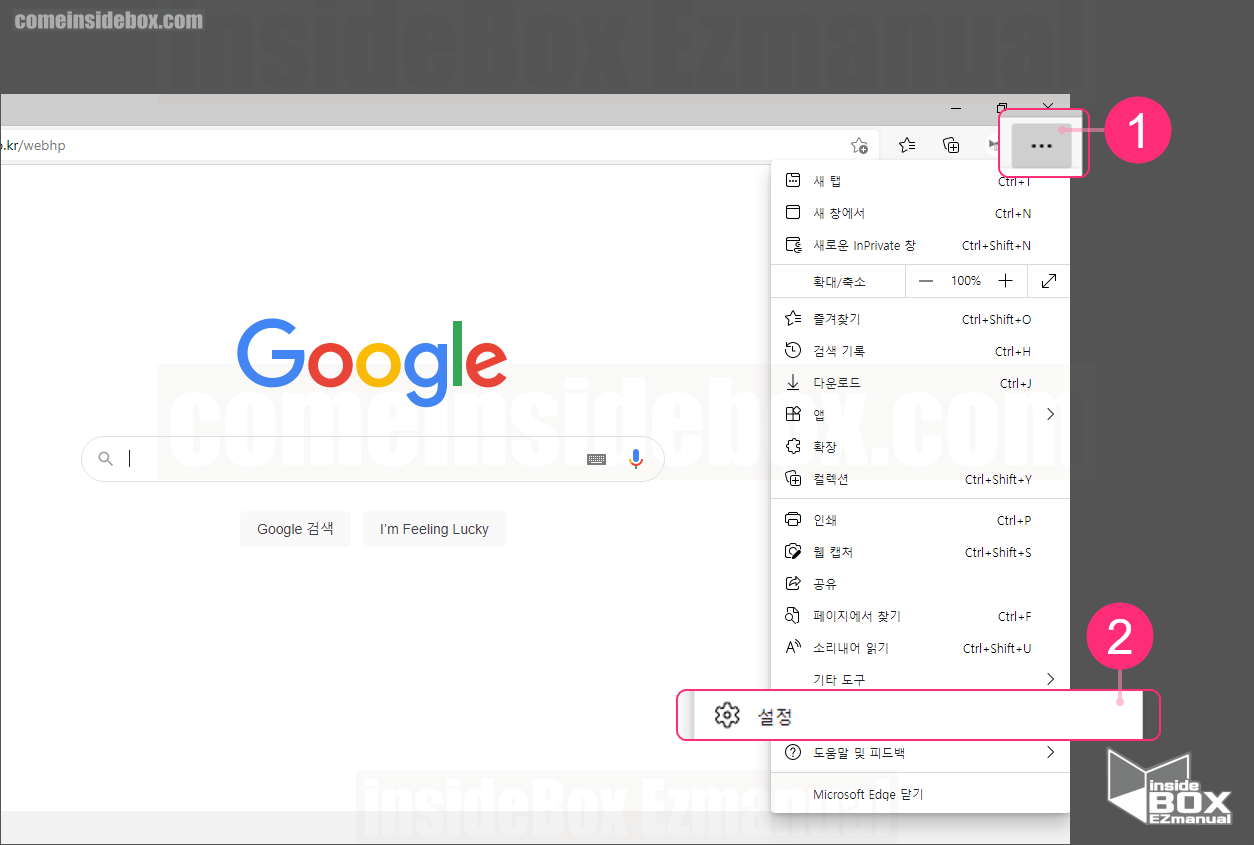Open 검색 기록 history entry
This screenshot has height=845, width=1254.
point(920,351)
